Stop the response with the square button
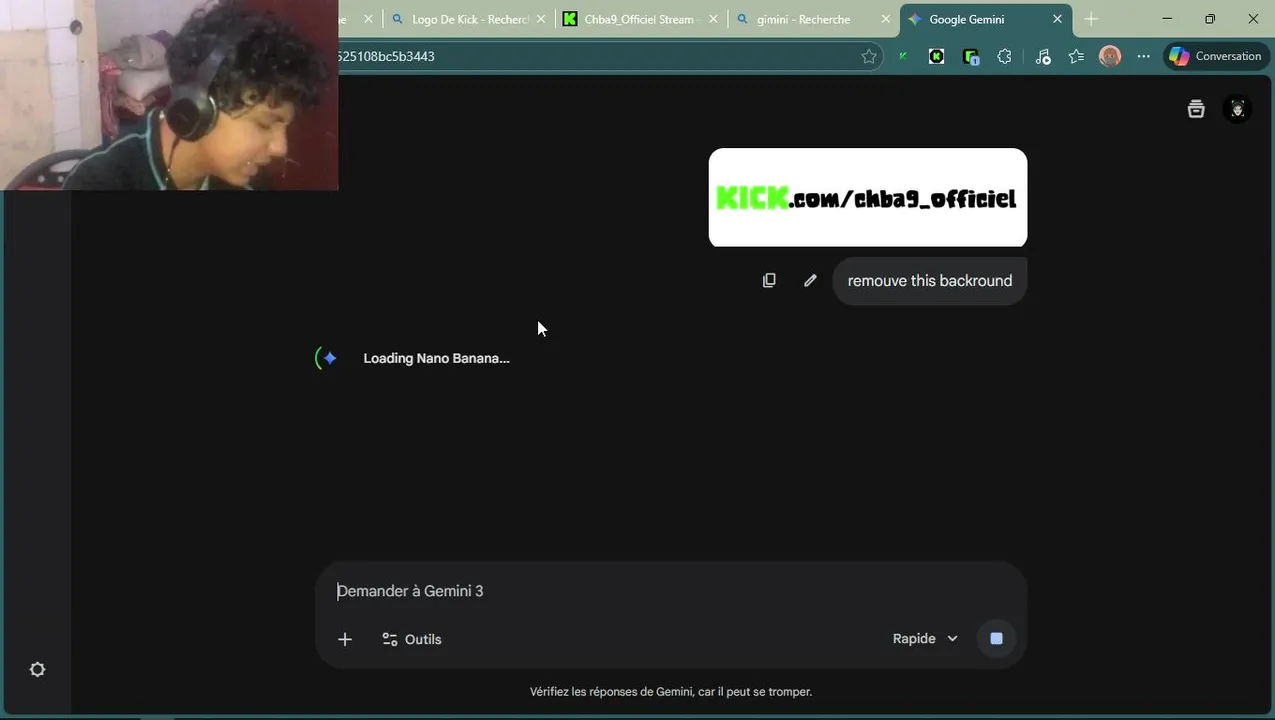The width and height of the screenshot is (1275, 720). pos(996,639)
